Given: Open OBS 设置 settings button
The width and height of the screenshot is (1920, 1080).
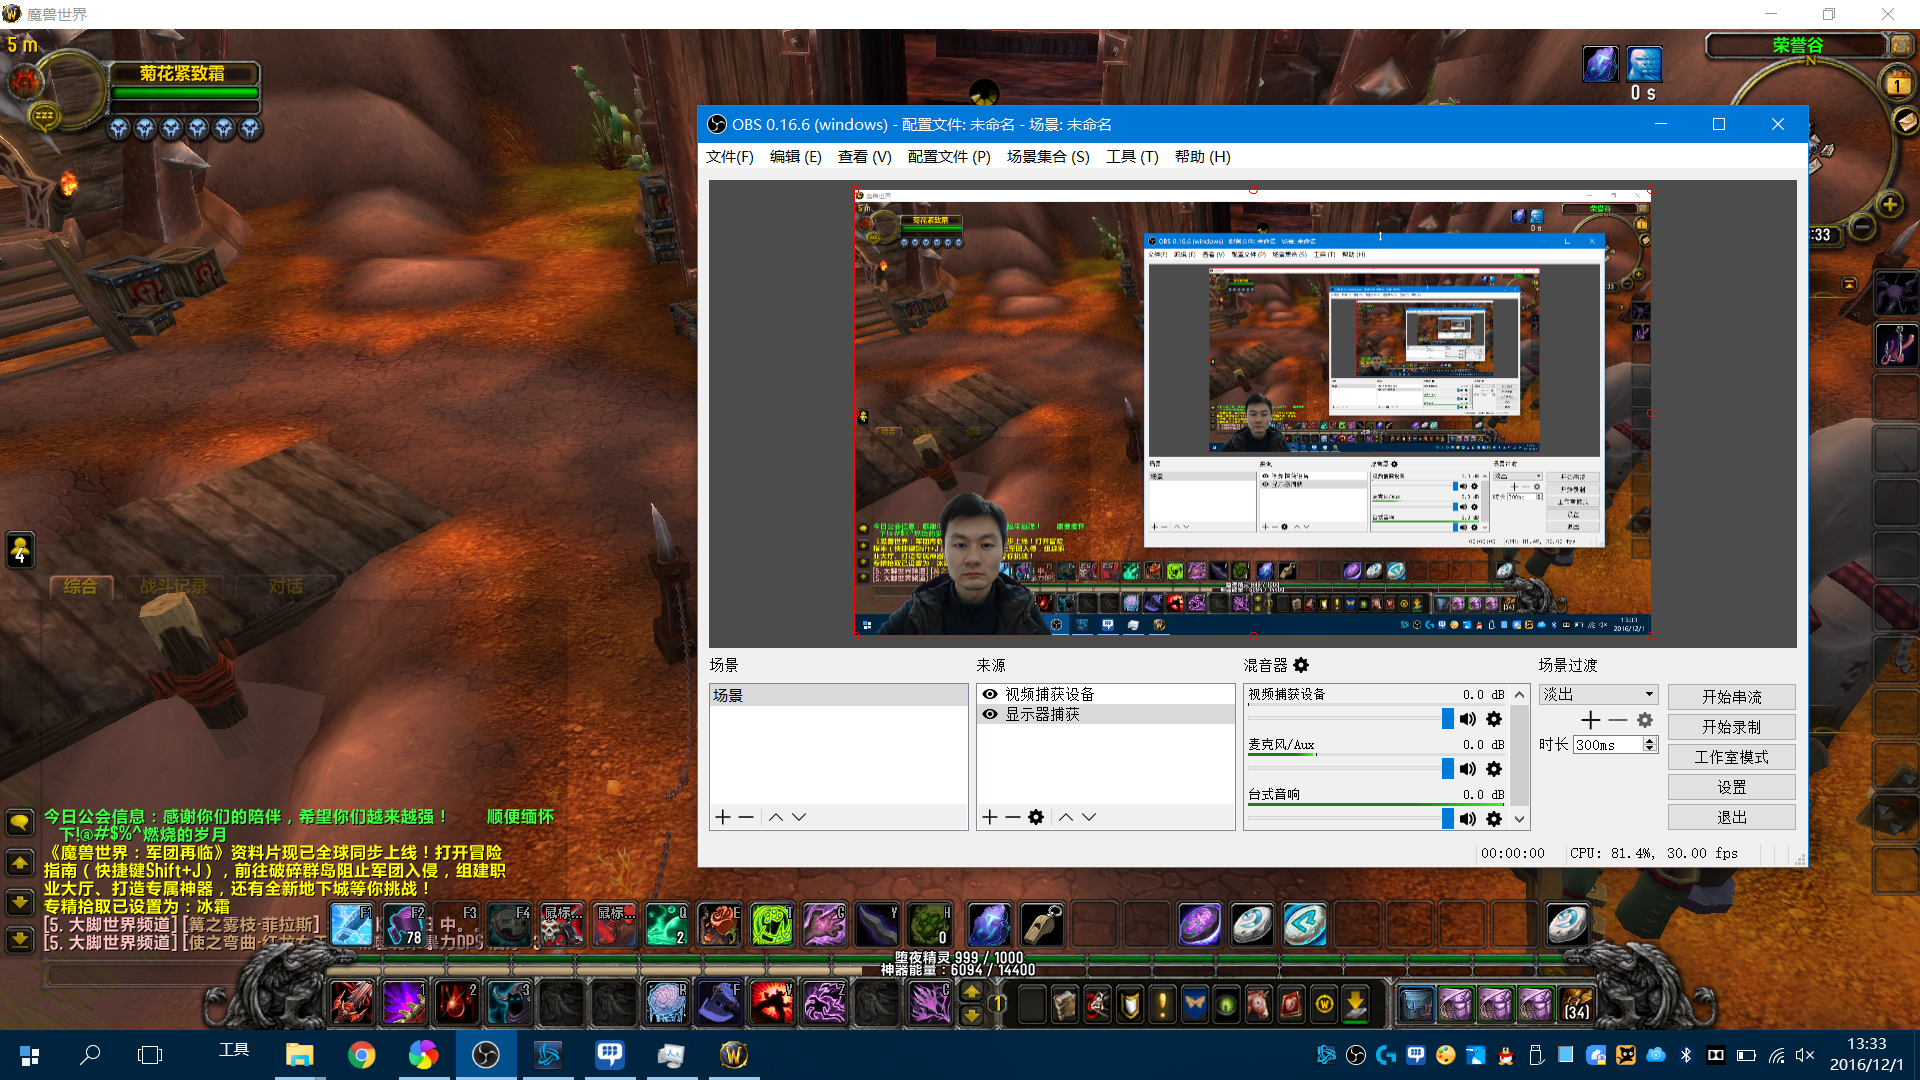Looking at the screenshot, I should (x=1731, y=787).
